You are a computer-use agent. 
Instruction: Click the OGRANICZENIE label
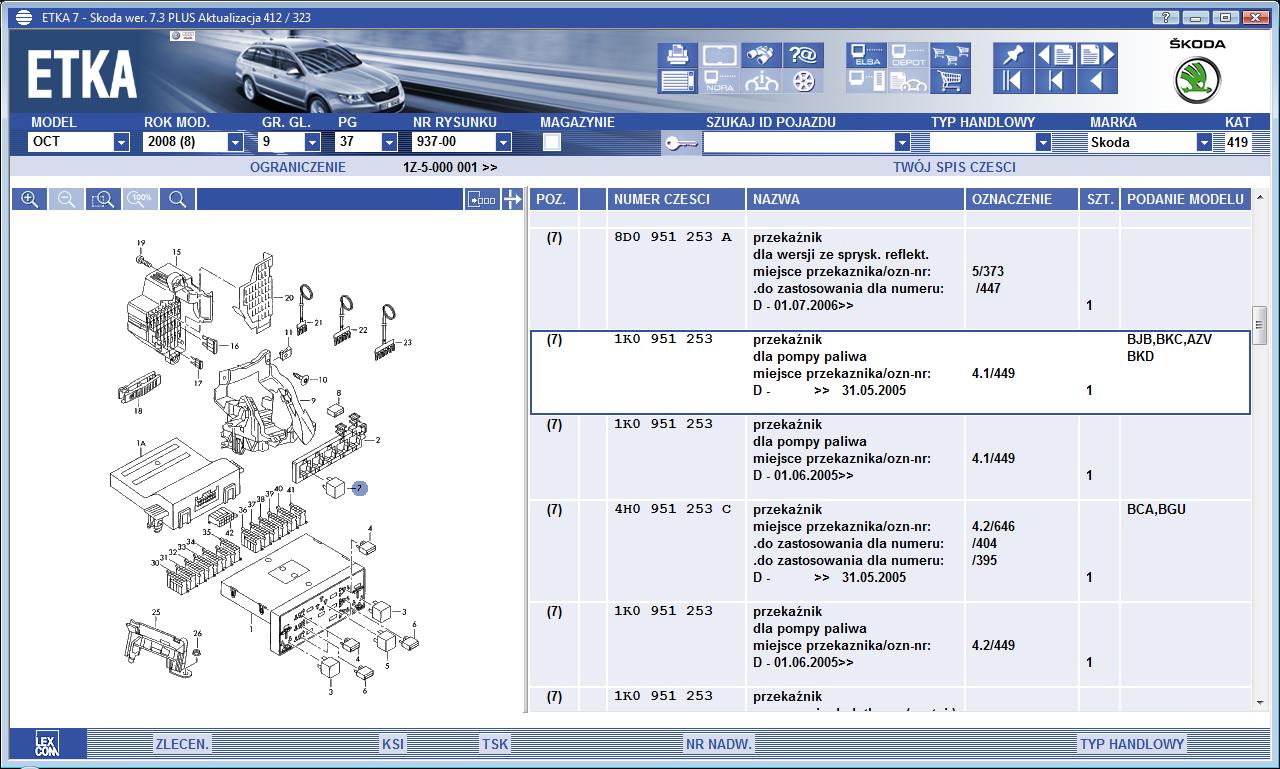298,167
